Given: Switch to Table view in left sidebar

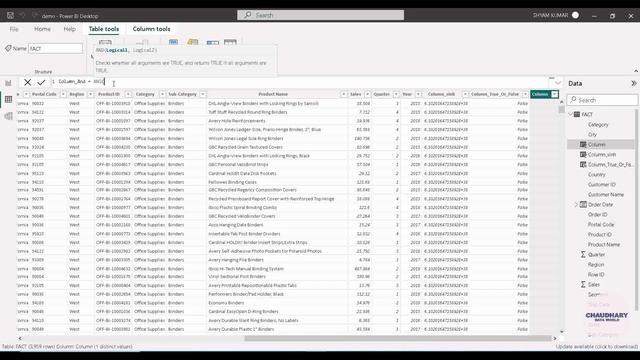Looking at the screenshot, I should [x=8, y=100].
